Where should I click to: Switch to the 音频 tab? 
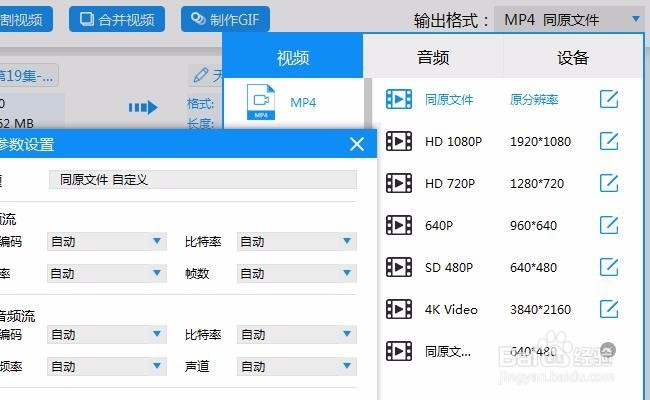[x=433, y=57]
